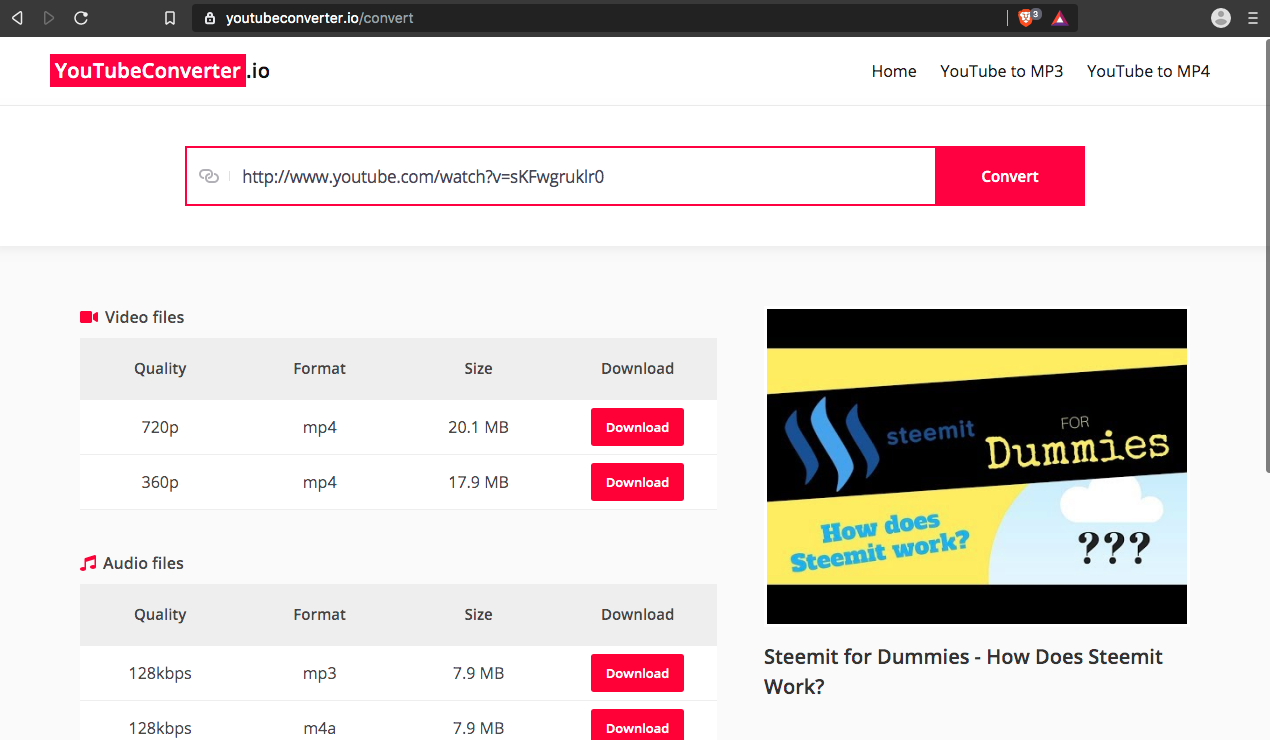
Task: Bookmark the page with the bookmark icon
Action: click(x=170, y=18)
